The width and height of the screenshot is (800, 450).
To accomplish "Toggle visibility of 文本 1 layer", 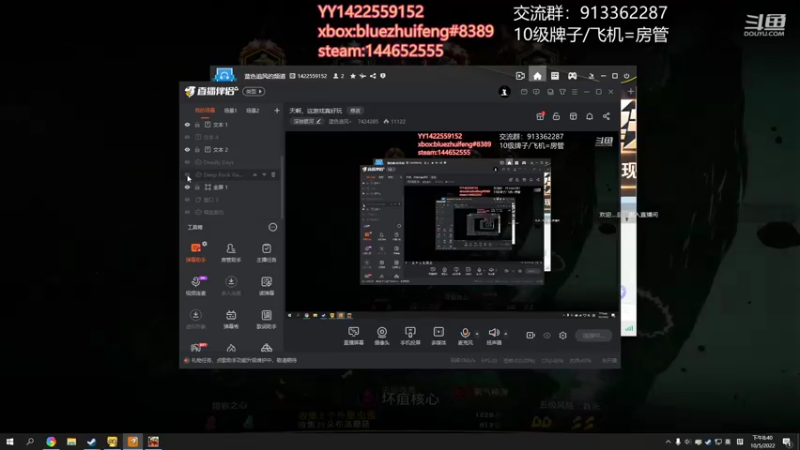I will 187,124.
